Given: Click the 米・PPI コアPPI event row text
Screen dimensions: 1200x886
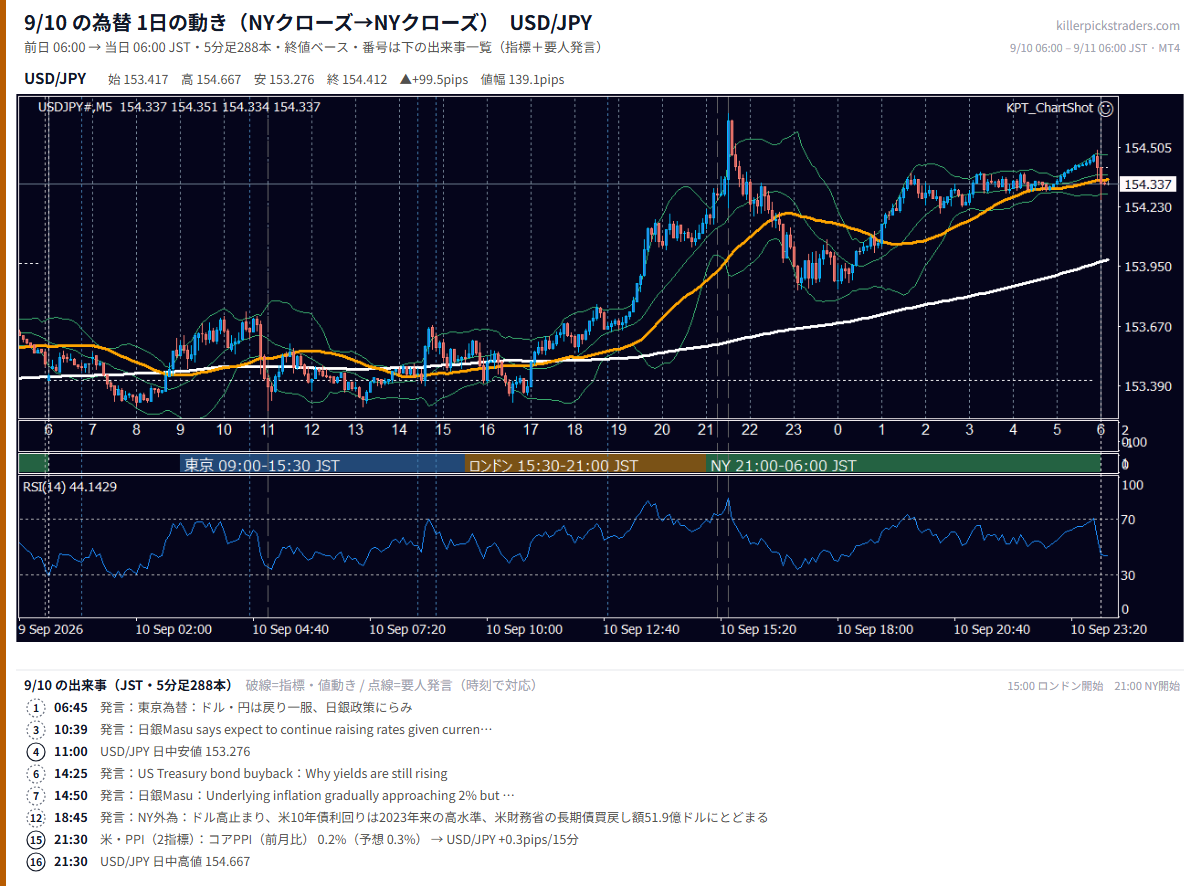Looking at the screenshot, I should pyautogui.click(x=339, y=839).
